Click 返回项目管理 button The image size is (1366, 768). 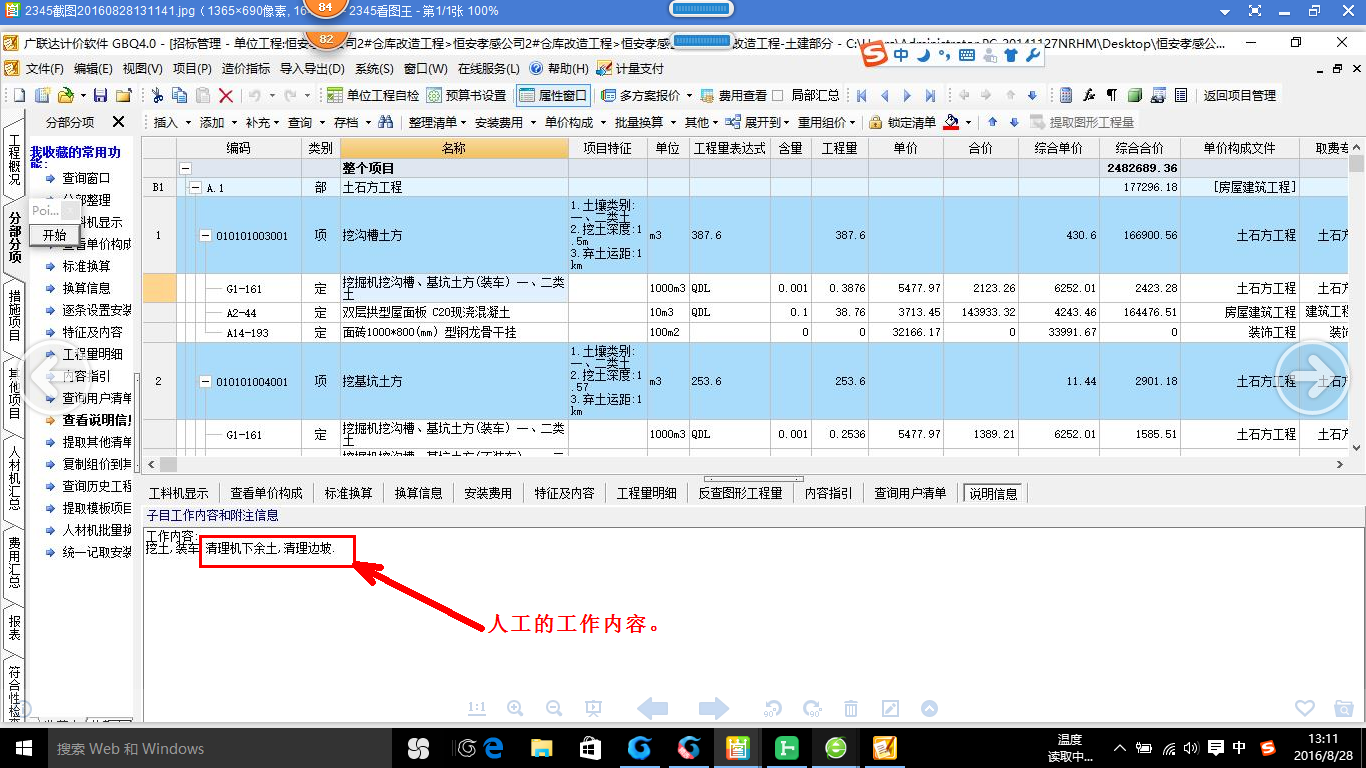tap(1239, 95)
